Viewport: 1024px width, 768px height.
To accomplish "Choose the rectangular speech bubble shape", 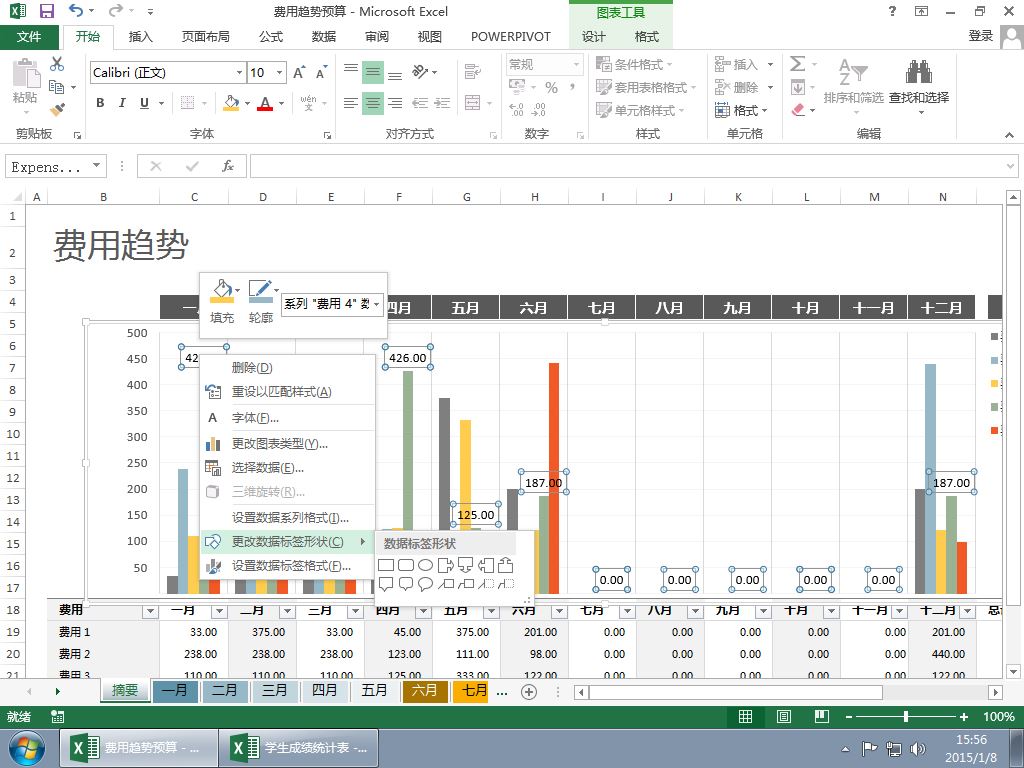I will (386, 584).
